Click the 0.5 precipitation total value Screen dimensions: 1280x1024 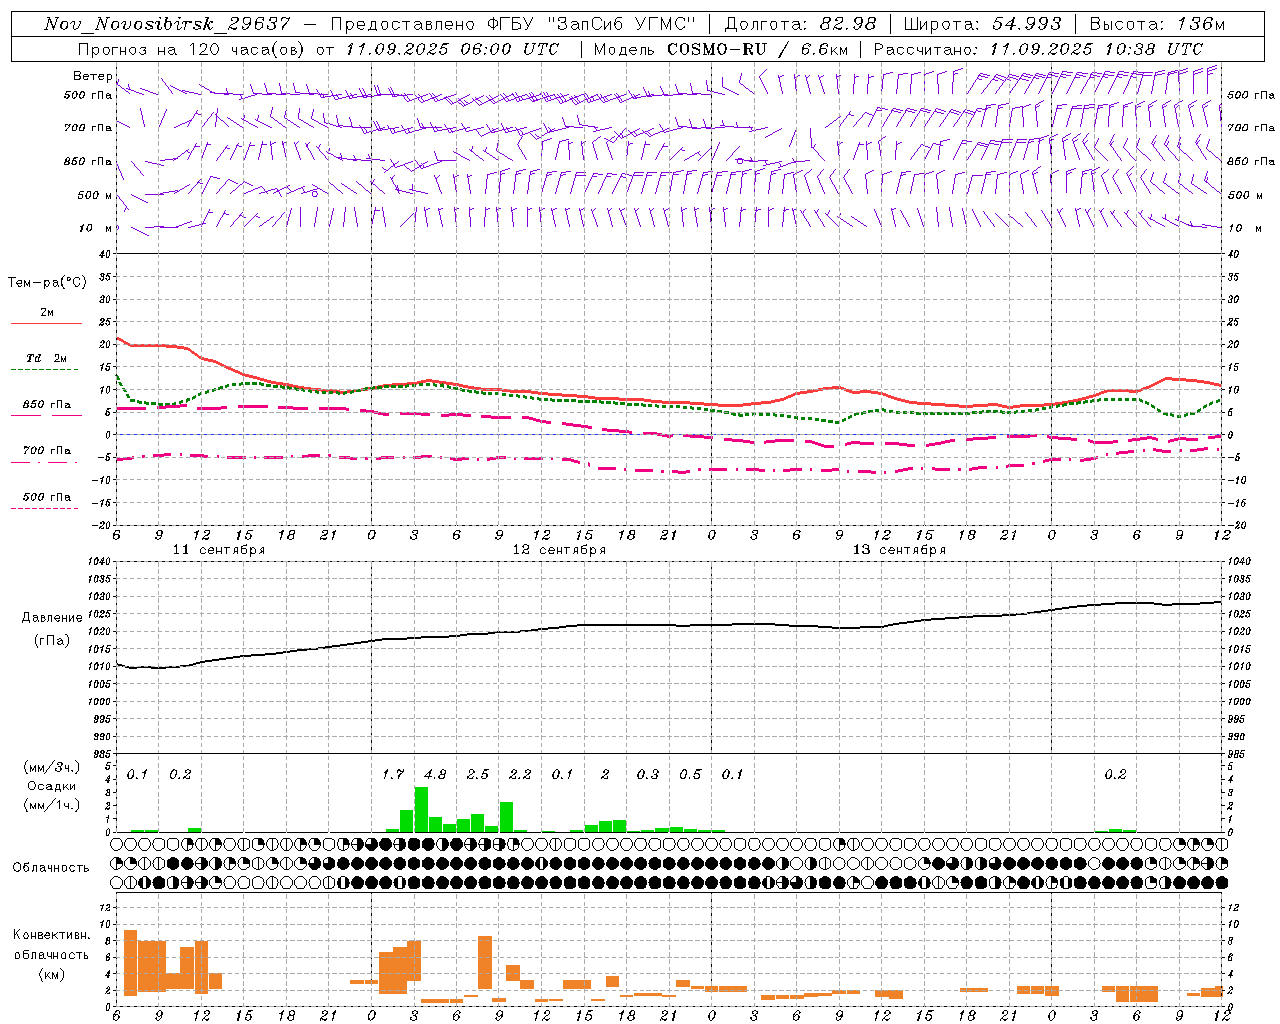click(690, 775)
